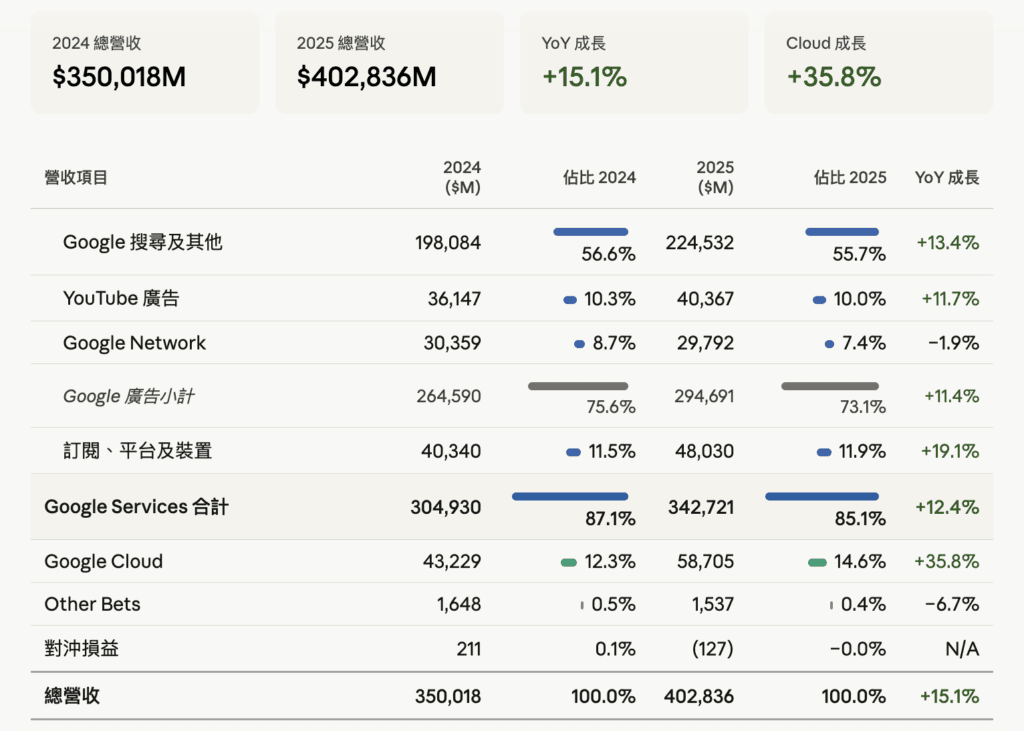Click the 402,836 total cell
This screenshot has width=1024, height=731.
699,696
